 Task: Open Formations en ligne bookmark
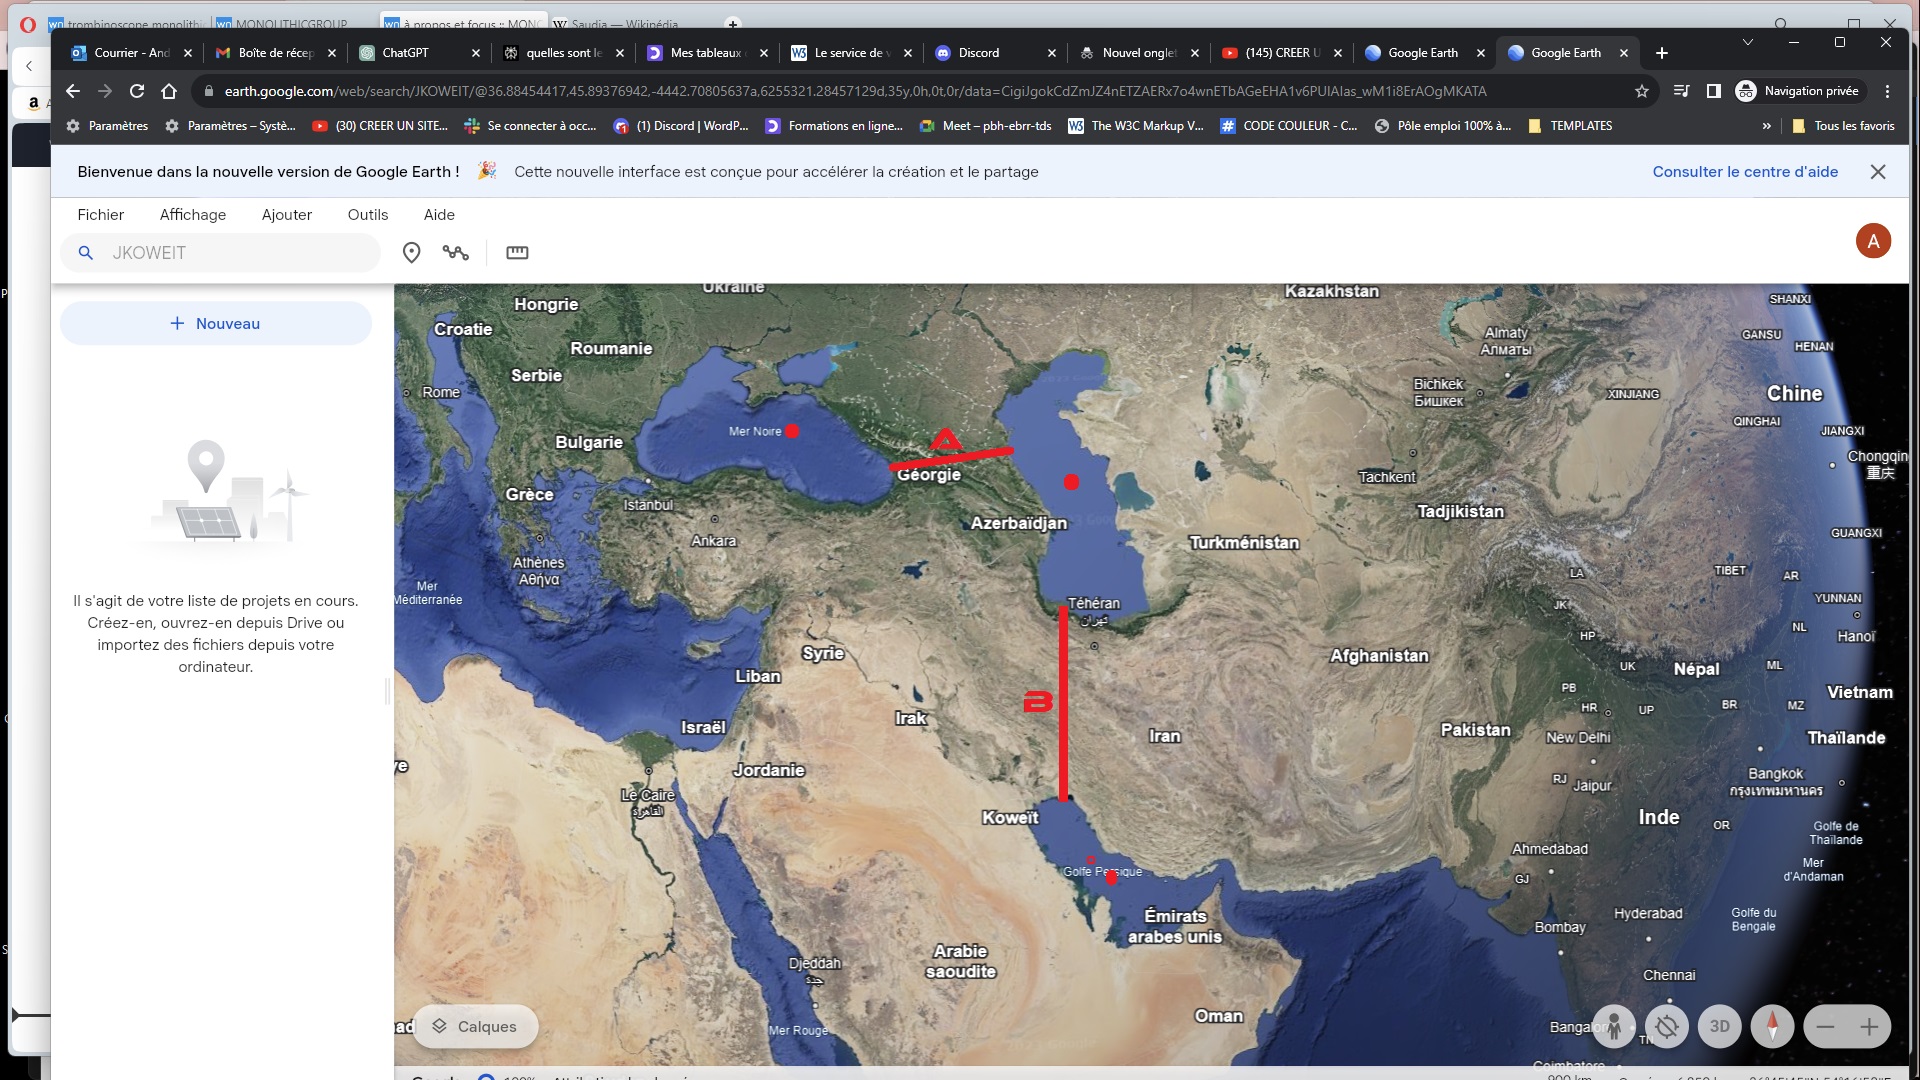pos(834,126)
